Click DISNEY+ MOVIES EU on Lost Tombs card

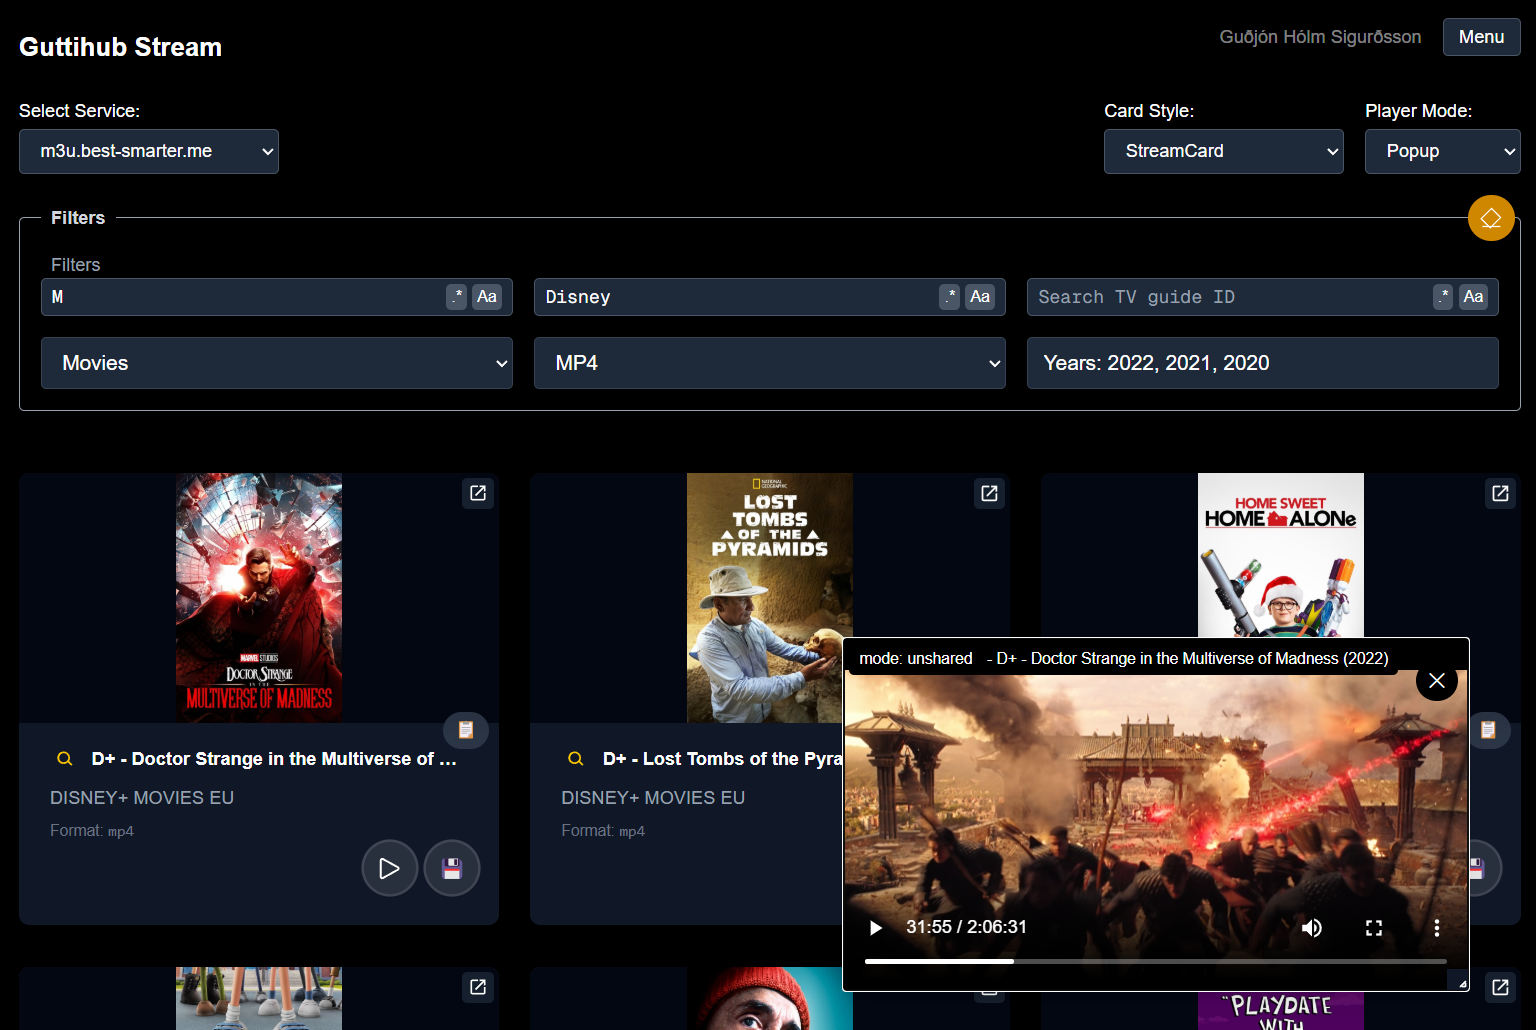pos(653,798)
